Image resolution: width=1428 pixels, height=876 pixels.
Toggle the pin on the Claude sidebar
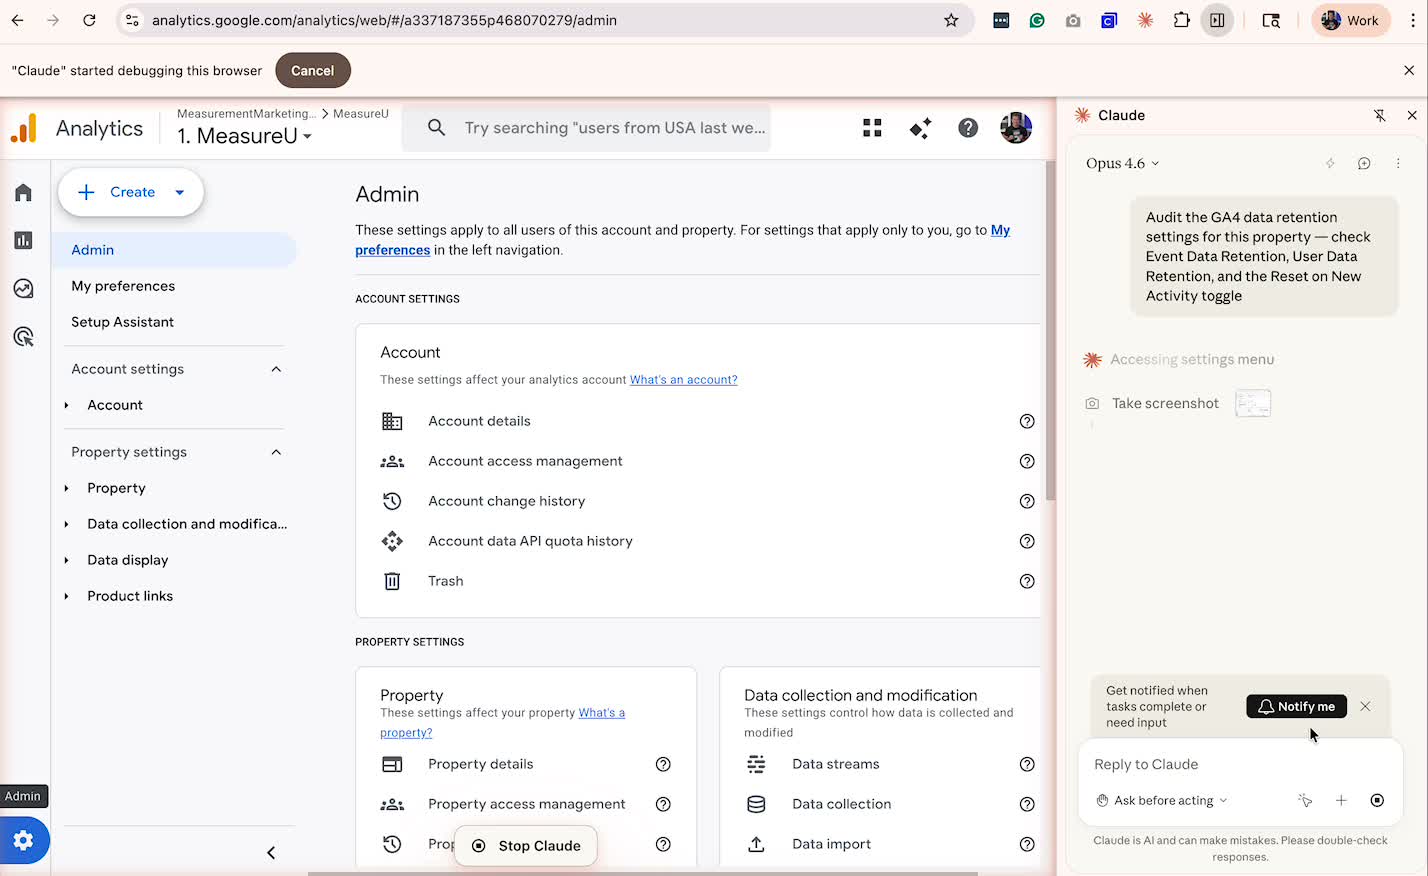(x=1380, y=115)
